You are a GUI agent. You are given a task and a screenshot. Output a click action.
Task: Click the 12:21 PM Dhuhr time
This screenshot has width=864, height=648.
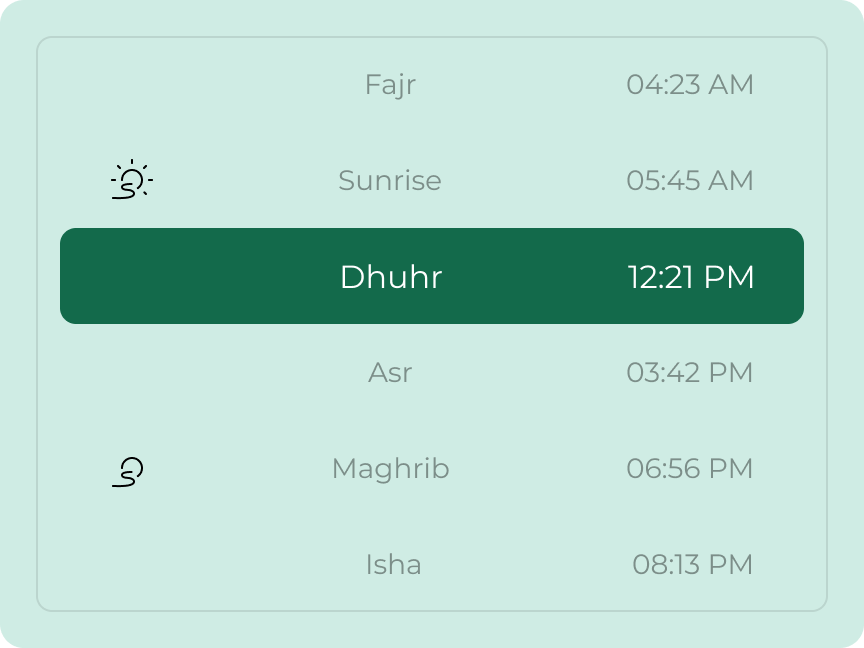coord(691,277)
